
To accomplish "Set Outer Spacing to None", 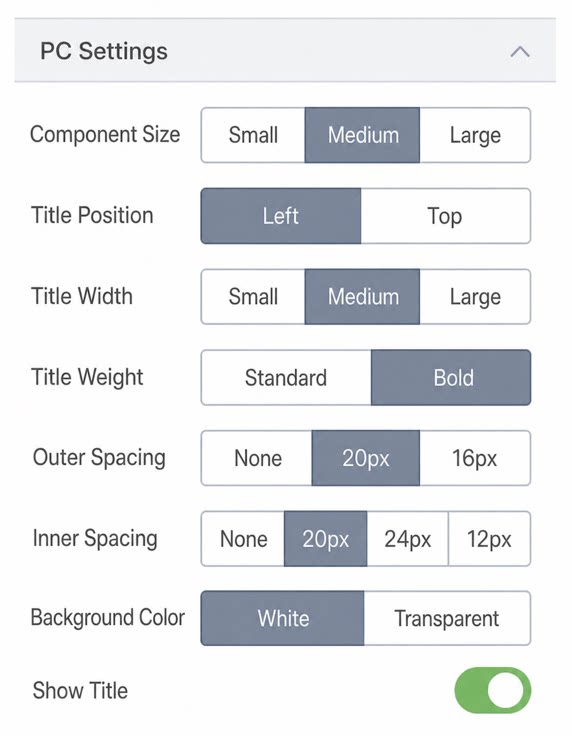I will (x=257, y=458).
